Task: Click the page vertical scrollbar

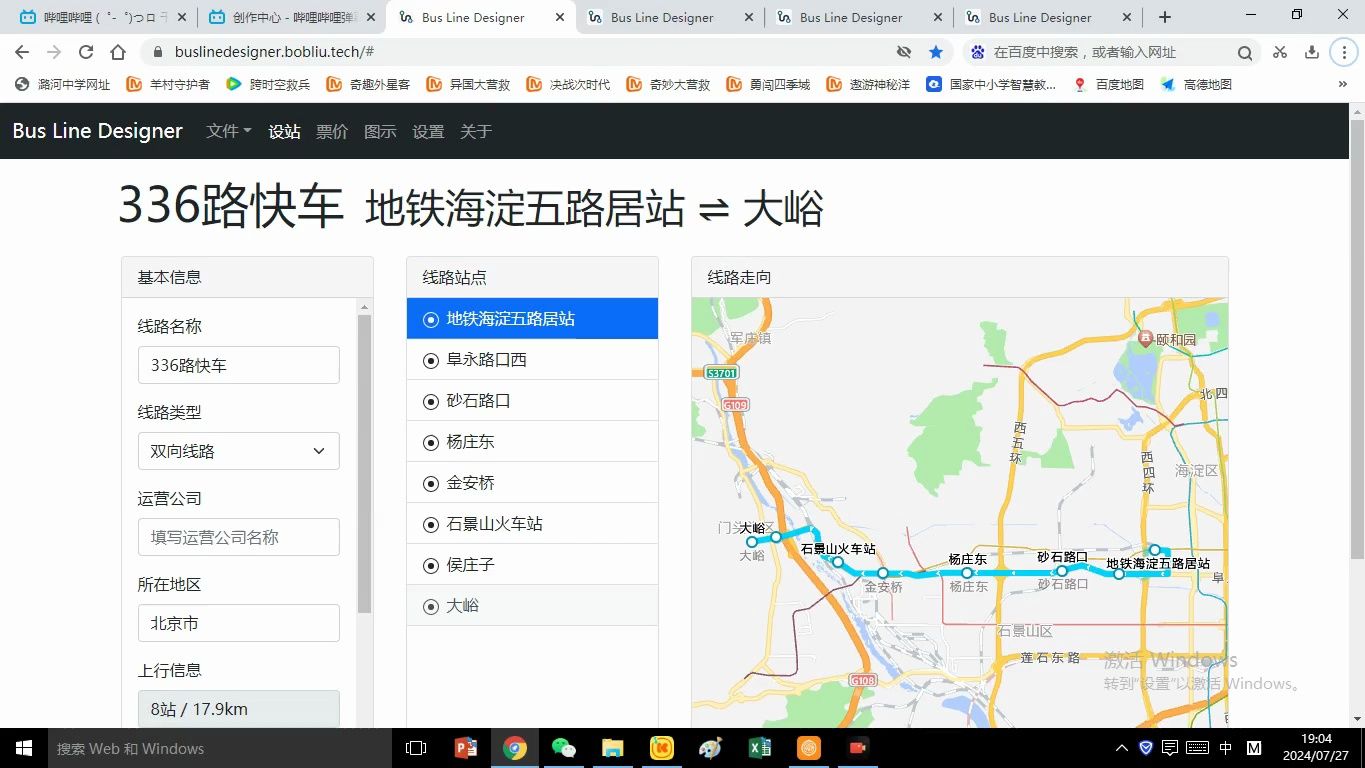Action: (x=1357, y=340)
